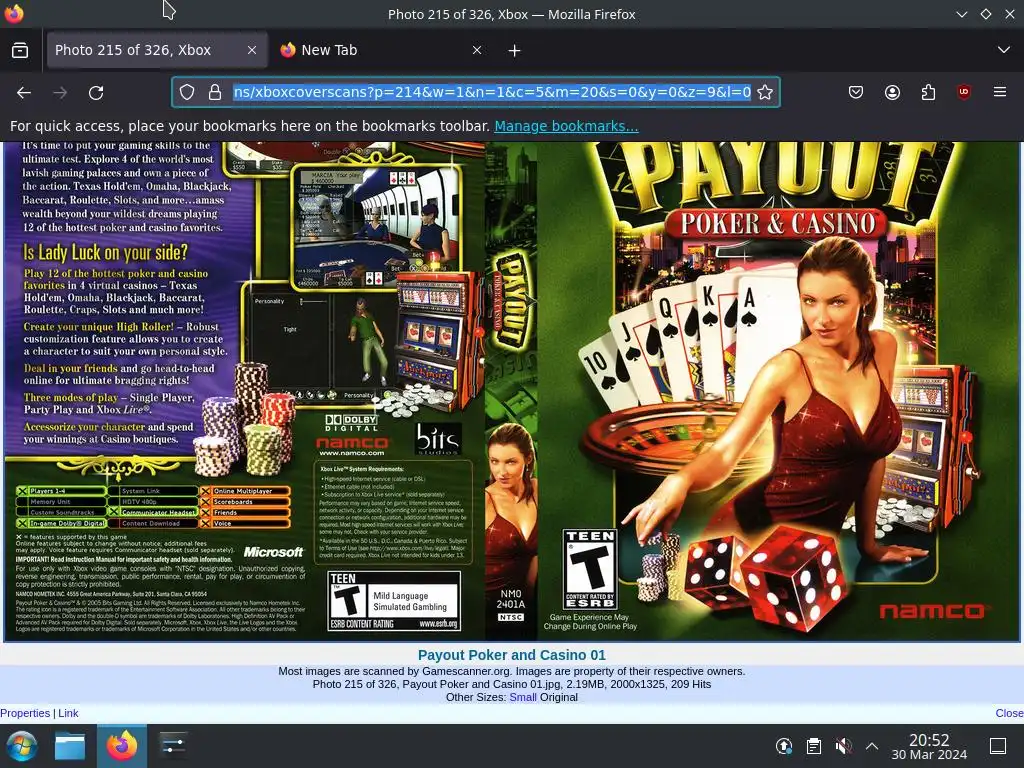Click the 'Photo 215 of 326' info line
1024x768 pixels.
511,684
